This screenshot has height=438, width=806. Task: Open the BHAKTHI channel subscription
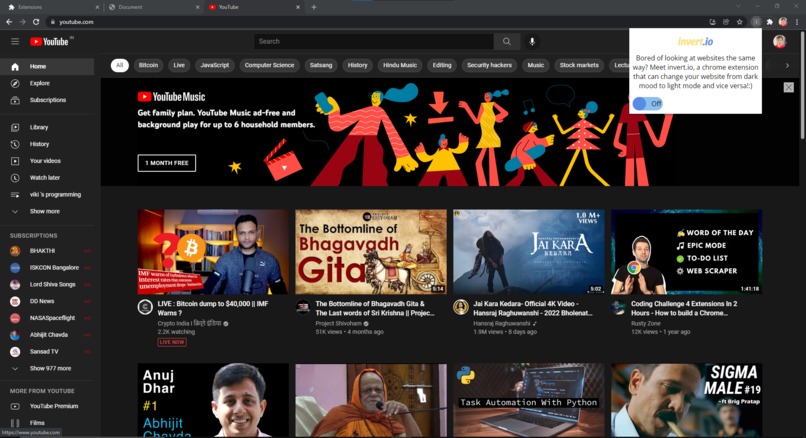(x=47, y=251)
